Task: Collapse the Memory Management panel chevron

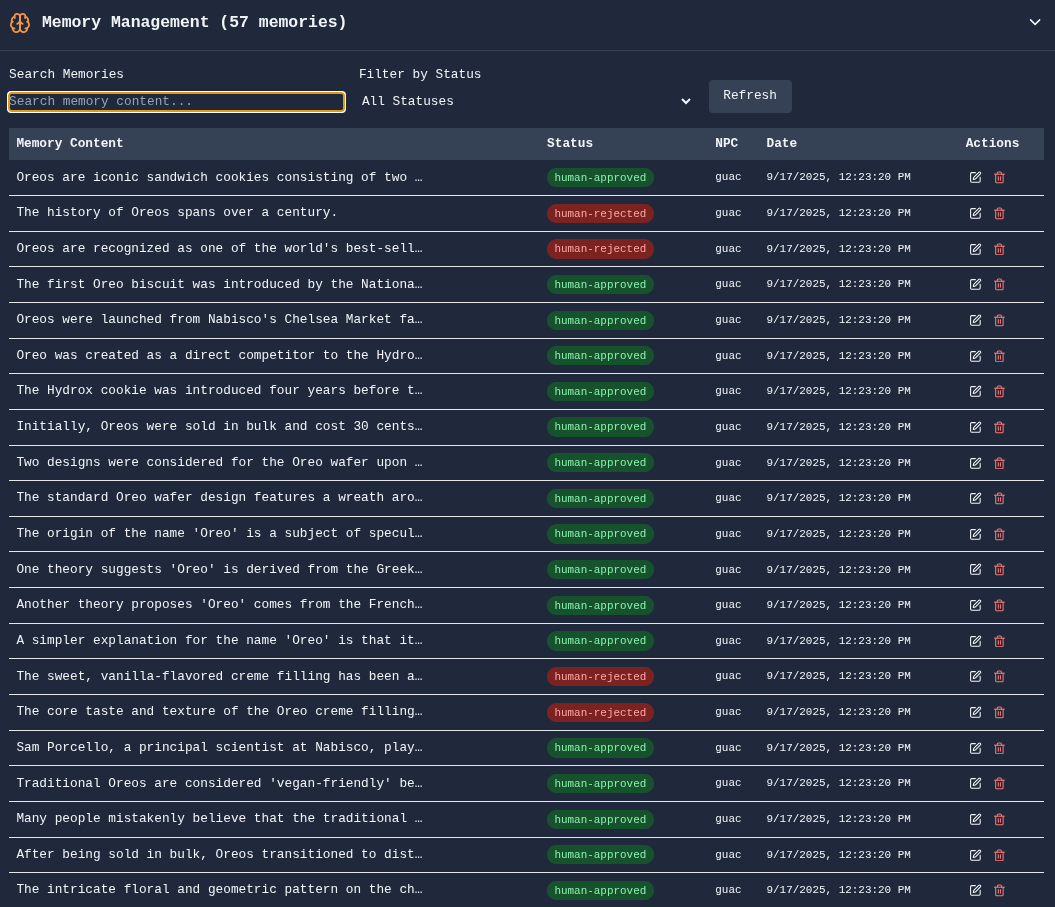Action: pyautogui.click(x=1035, y=22)
